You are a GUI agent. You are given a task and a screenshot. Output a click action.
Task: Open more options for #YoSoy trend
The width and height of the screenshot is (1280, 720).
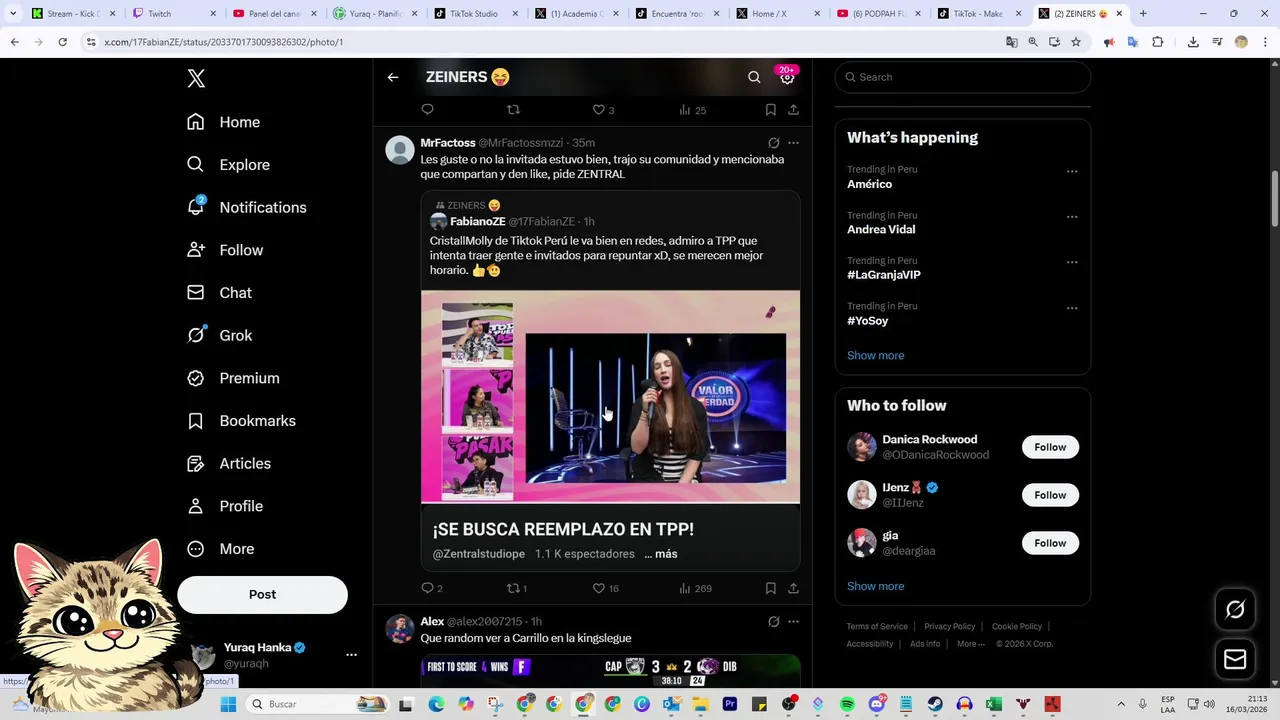tap(1072, 308)
